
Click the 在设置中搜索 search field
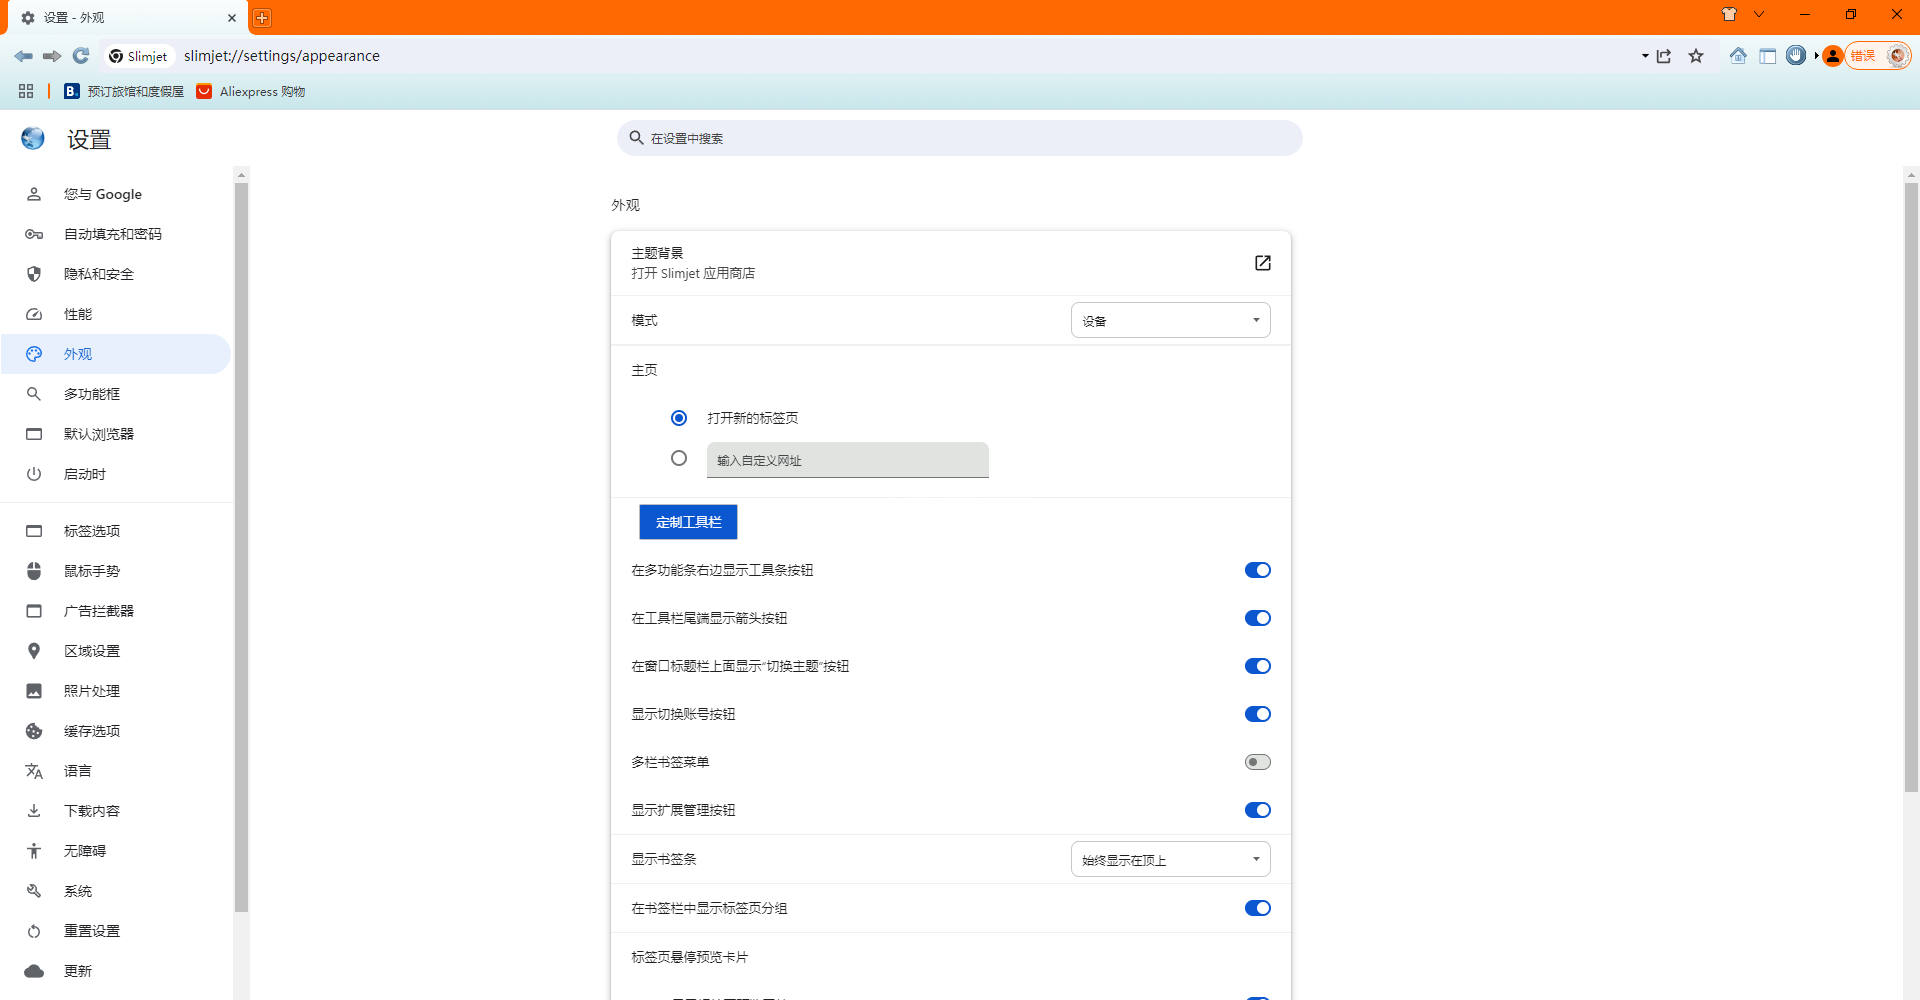[x=960, y=138]
